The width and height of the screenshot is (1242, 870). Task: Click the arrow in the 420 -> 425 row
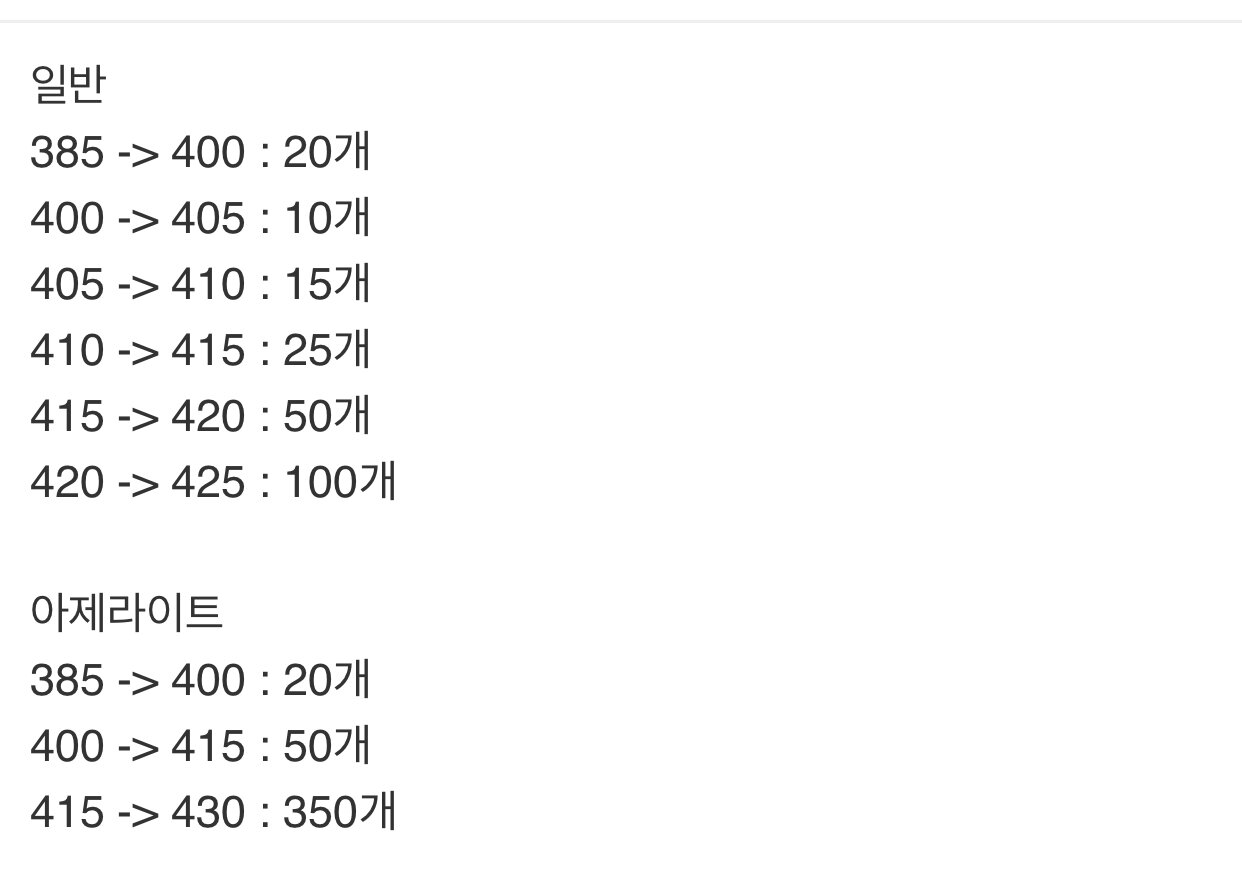coord(138,484)
